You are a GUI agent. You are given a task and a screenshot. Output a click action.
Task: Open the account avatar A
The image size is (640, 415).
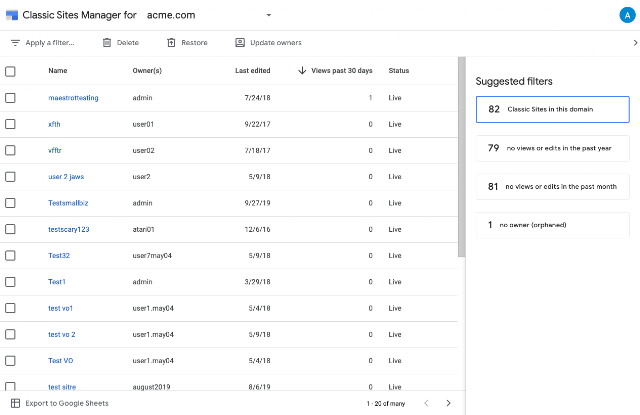[x=627, y=15]
